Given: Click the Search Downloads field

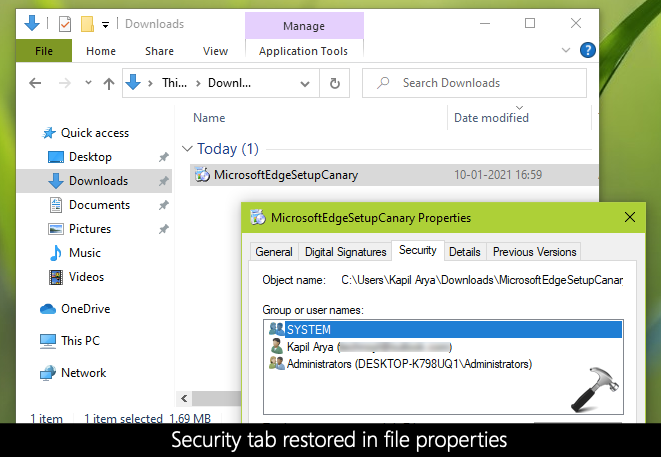Looking at the screenshot, I should pyautogui.click(x=474, y=83).
